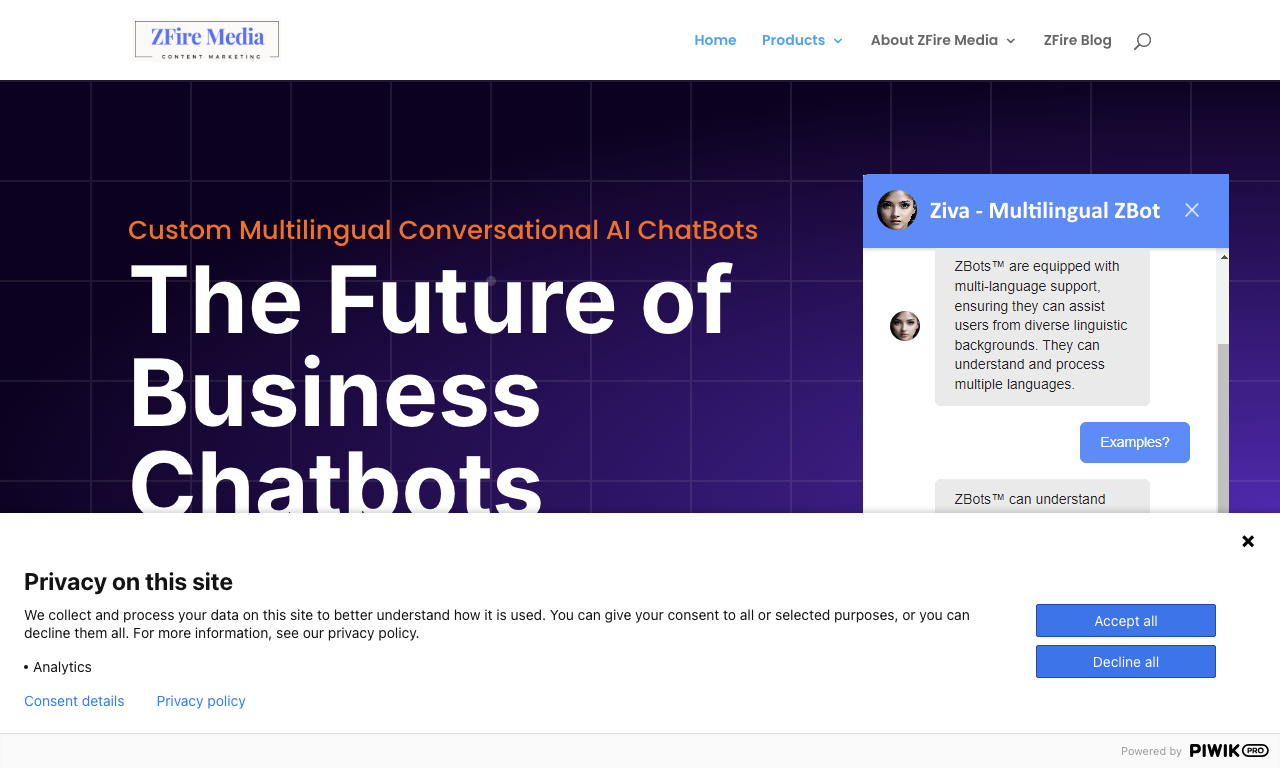
Task: Click the chat scrollbar up arrow
Action: point(1224,258)
